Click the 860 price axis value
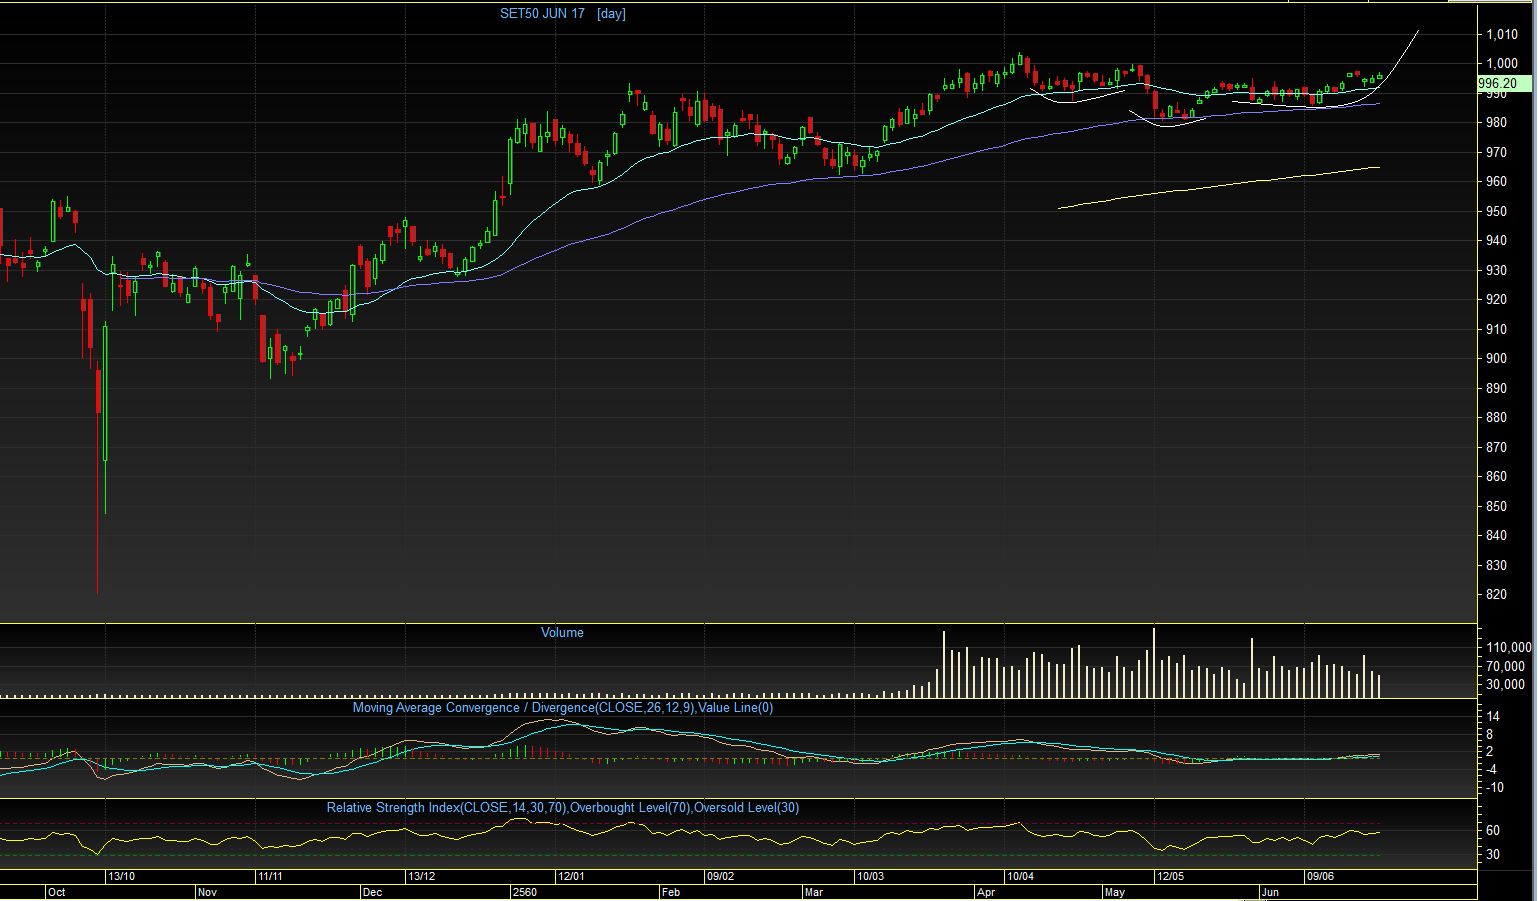Screen dimensions: 1538x901 1497,476
